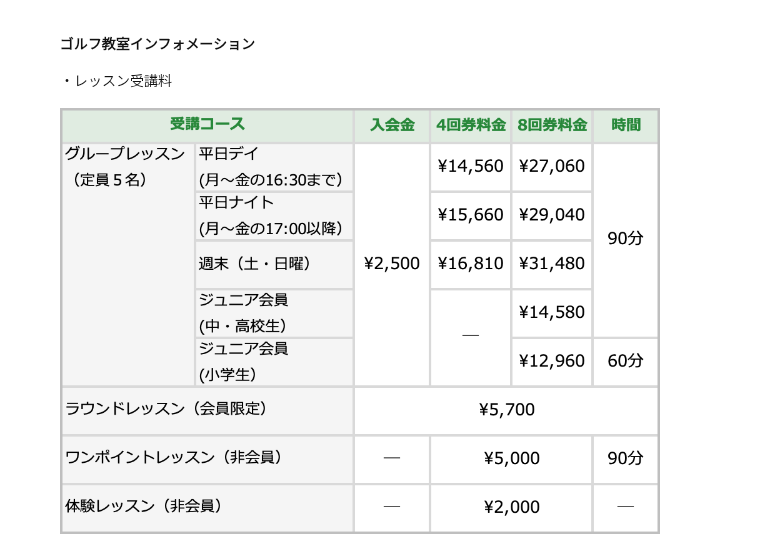This screenshot has height=548, width=761.
Task: Select the 平日デイ course cell
Action: 274,166
